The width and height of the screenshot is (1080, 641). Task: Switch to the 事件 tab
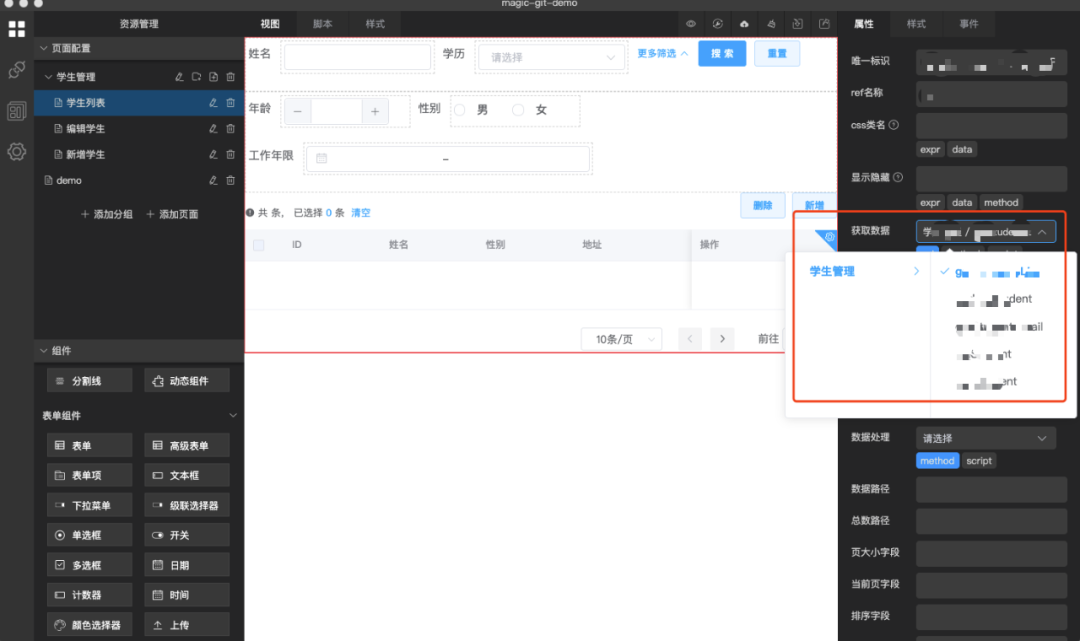(968, 23)
